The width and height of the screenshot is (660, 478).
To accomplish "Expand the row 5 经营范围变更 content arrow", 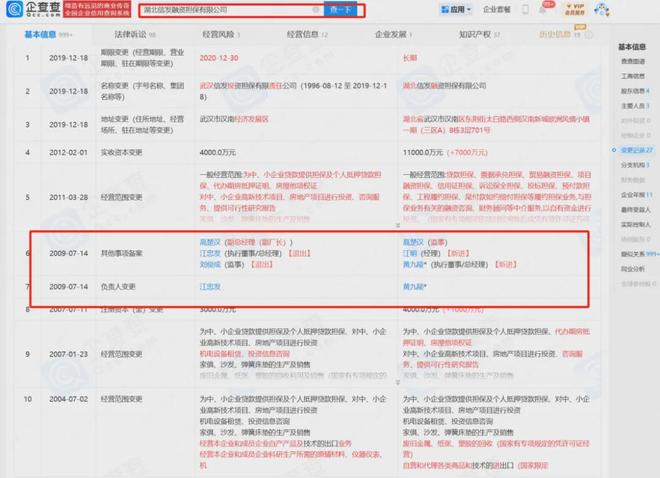I will click(398, 226).
